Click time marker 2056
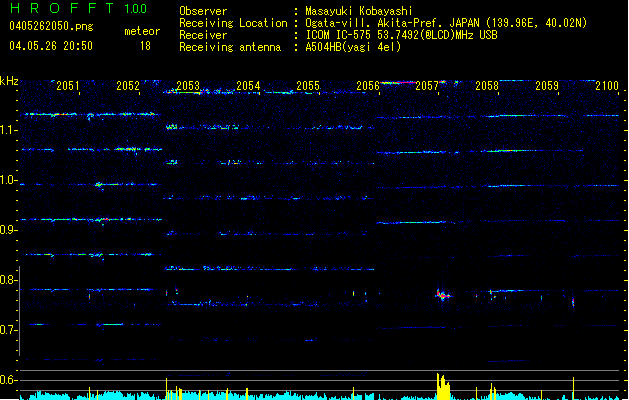Image resolution: width=629 pixels, height=400 pixels. [368, 86]
